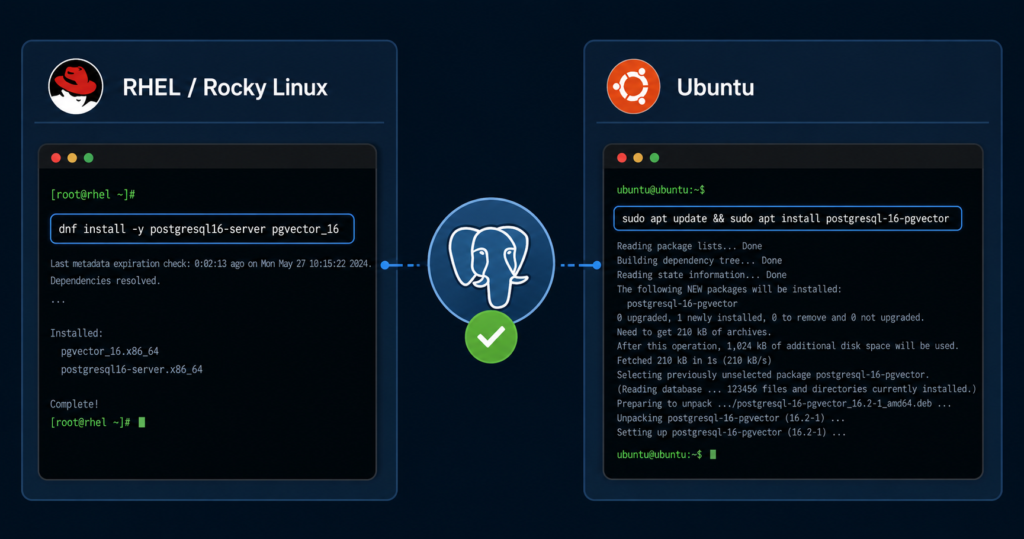This screenshot has height=539, width=1024.
Task: Click 'Dependencies resolved.' line
Action: 105,281
